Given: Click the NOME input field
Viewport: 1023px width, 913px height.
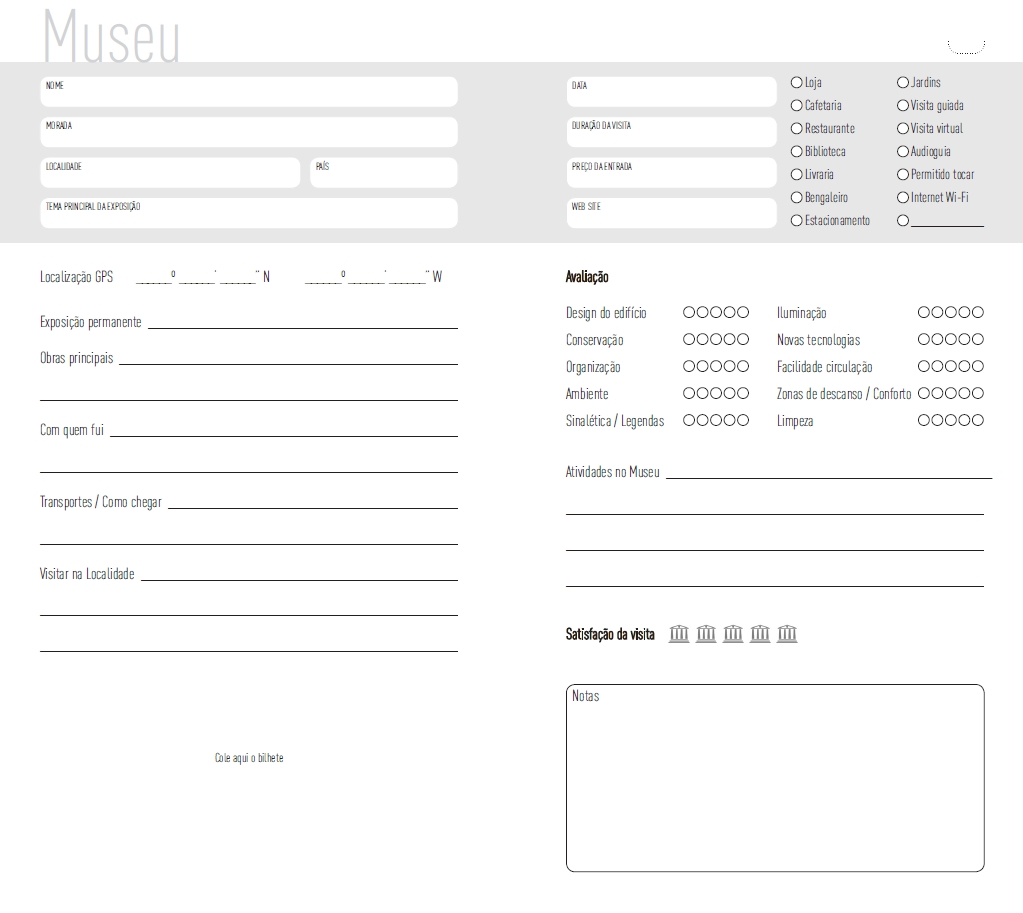Looking at the screenshot, I should 249,92.
